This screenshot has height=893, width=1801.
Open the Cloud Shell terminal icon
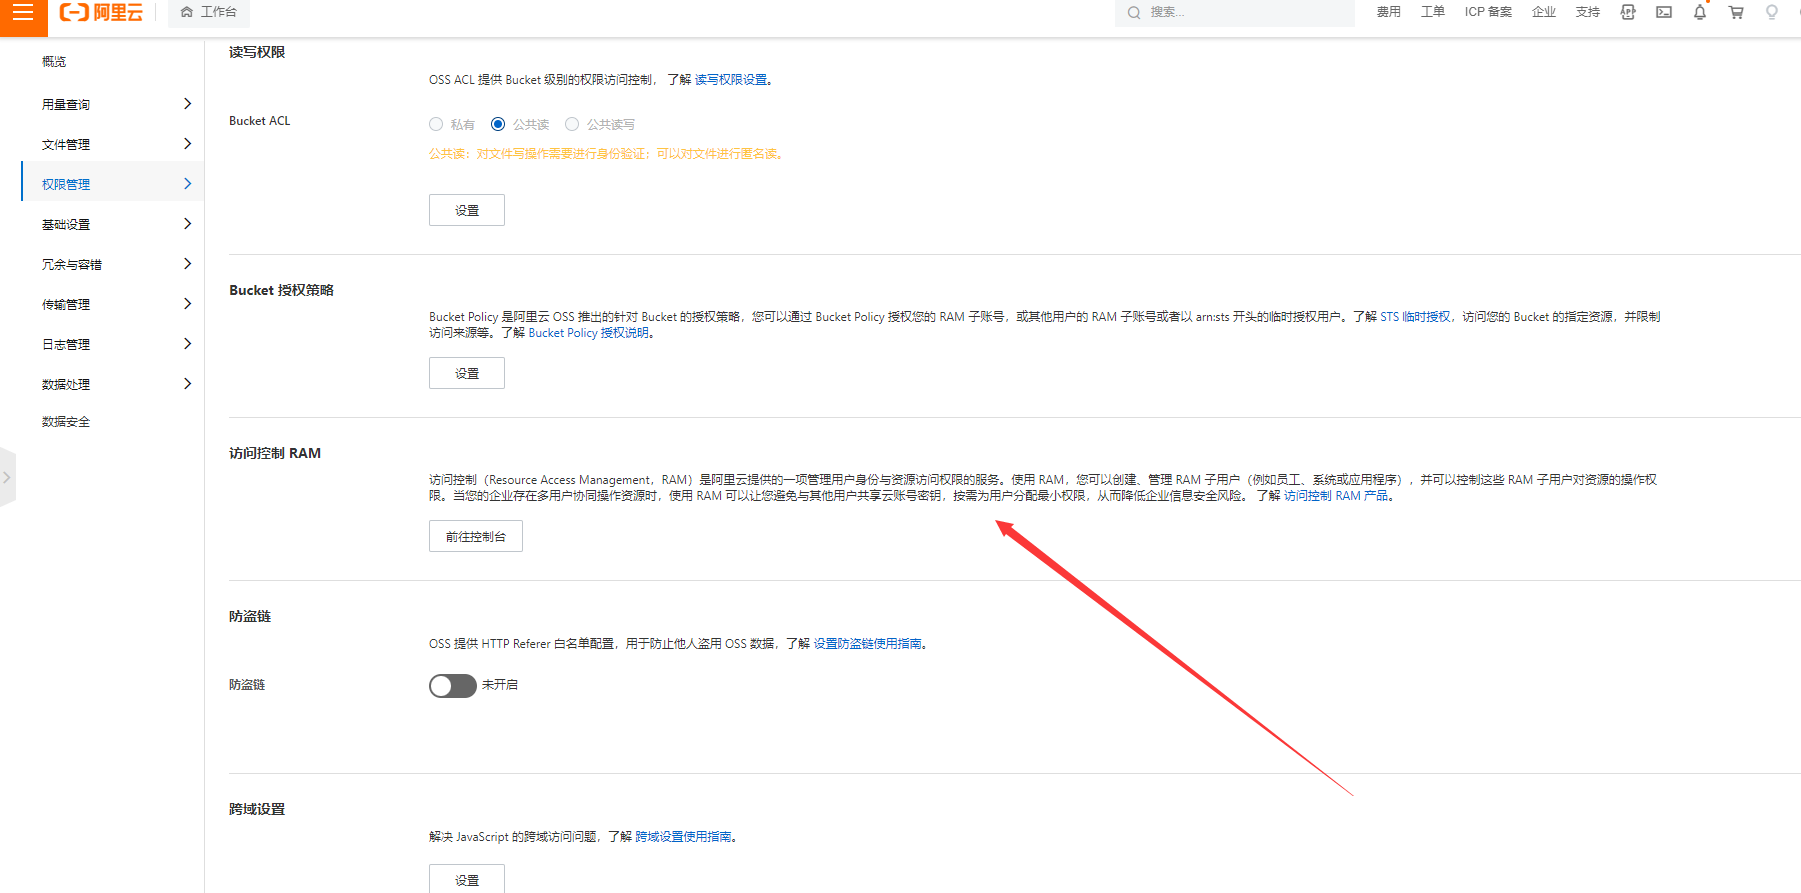[1664, 12]
